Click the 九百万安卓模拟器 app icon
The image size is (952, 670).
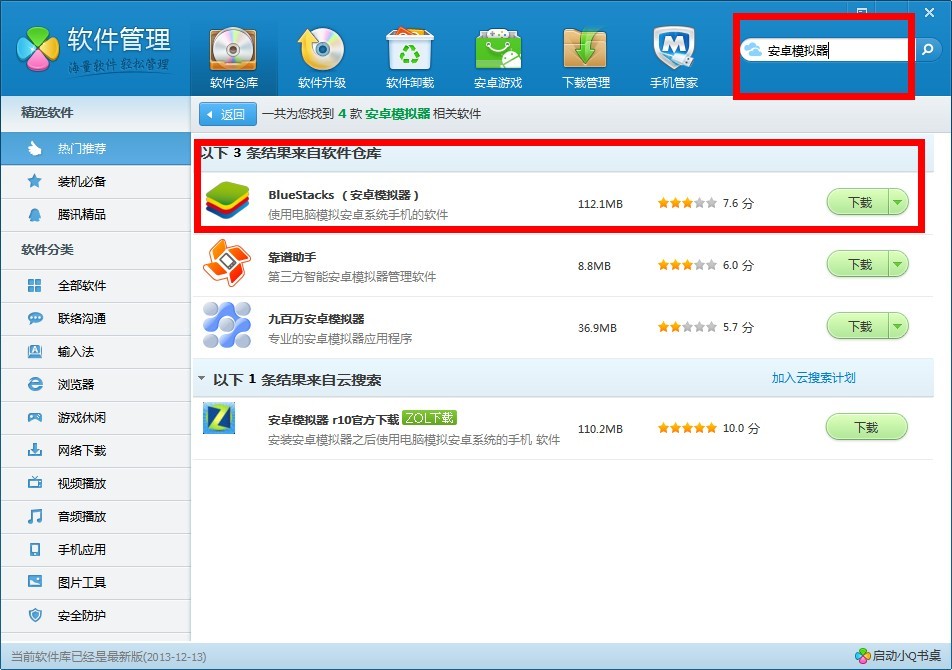tap(227, 325)
